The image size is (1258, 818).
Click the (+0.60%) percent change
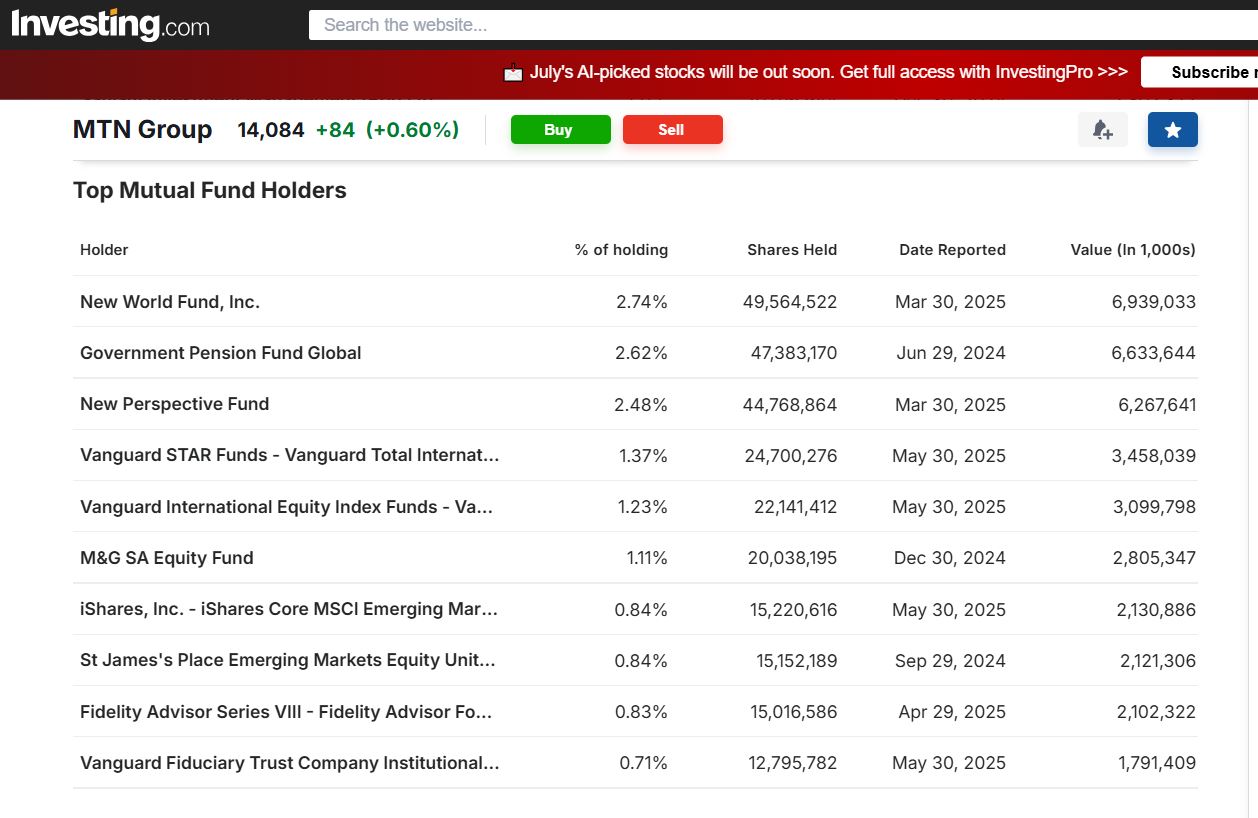click(x=412, y=130)
